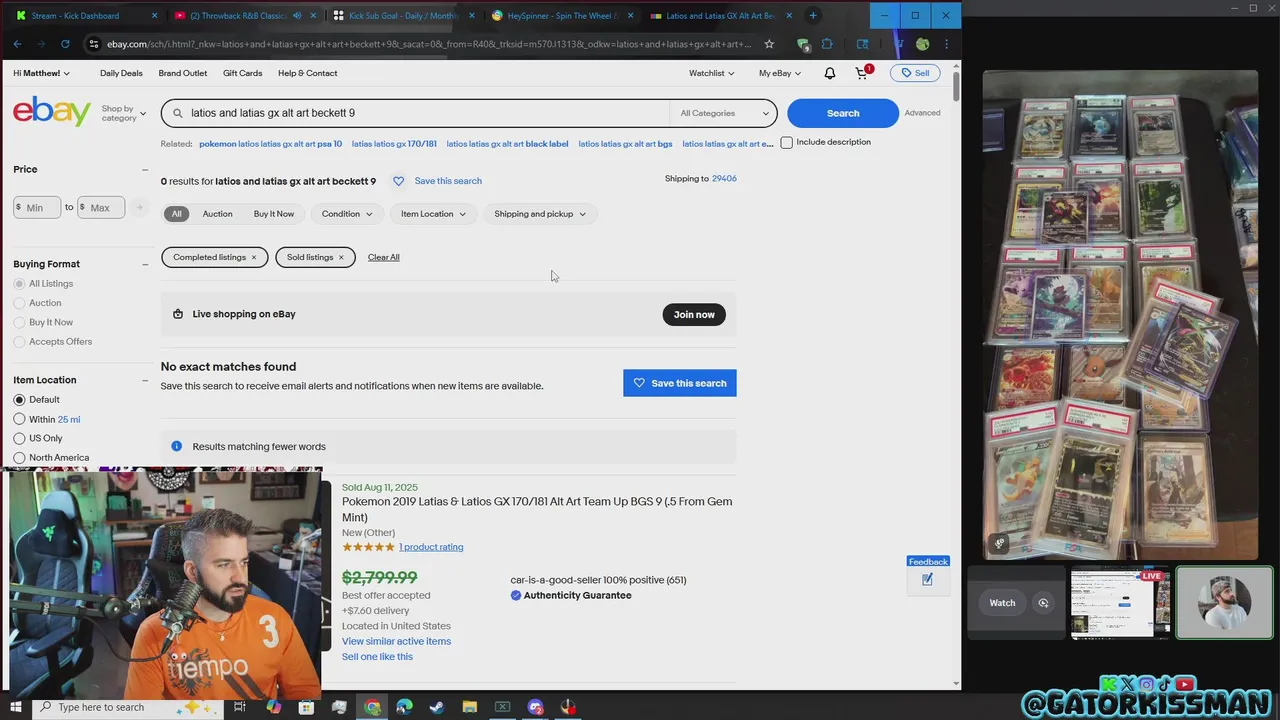Bookmark this page with the star icon
The image size is (1280, 720).
(769, 44)
